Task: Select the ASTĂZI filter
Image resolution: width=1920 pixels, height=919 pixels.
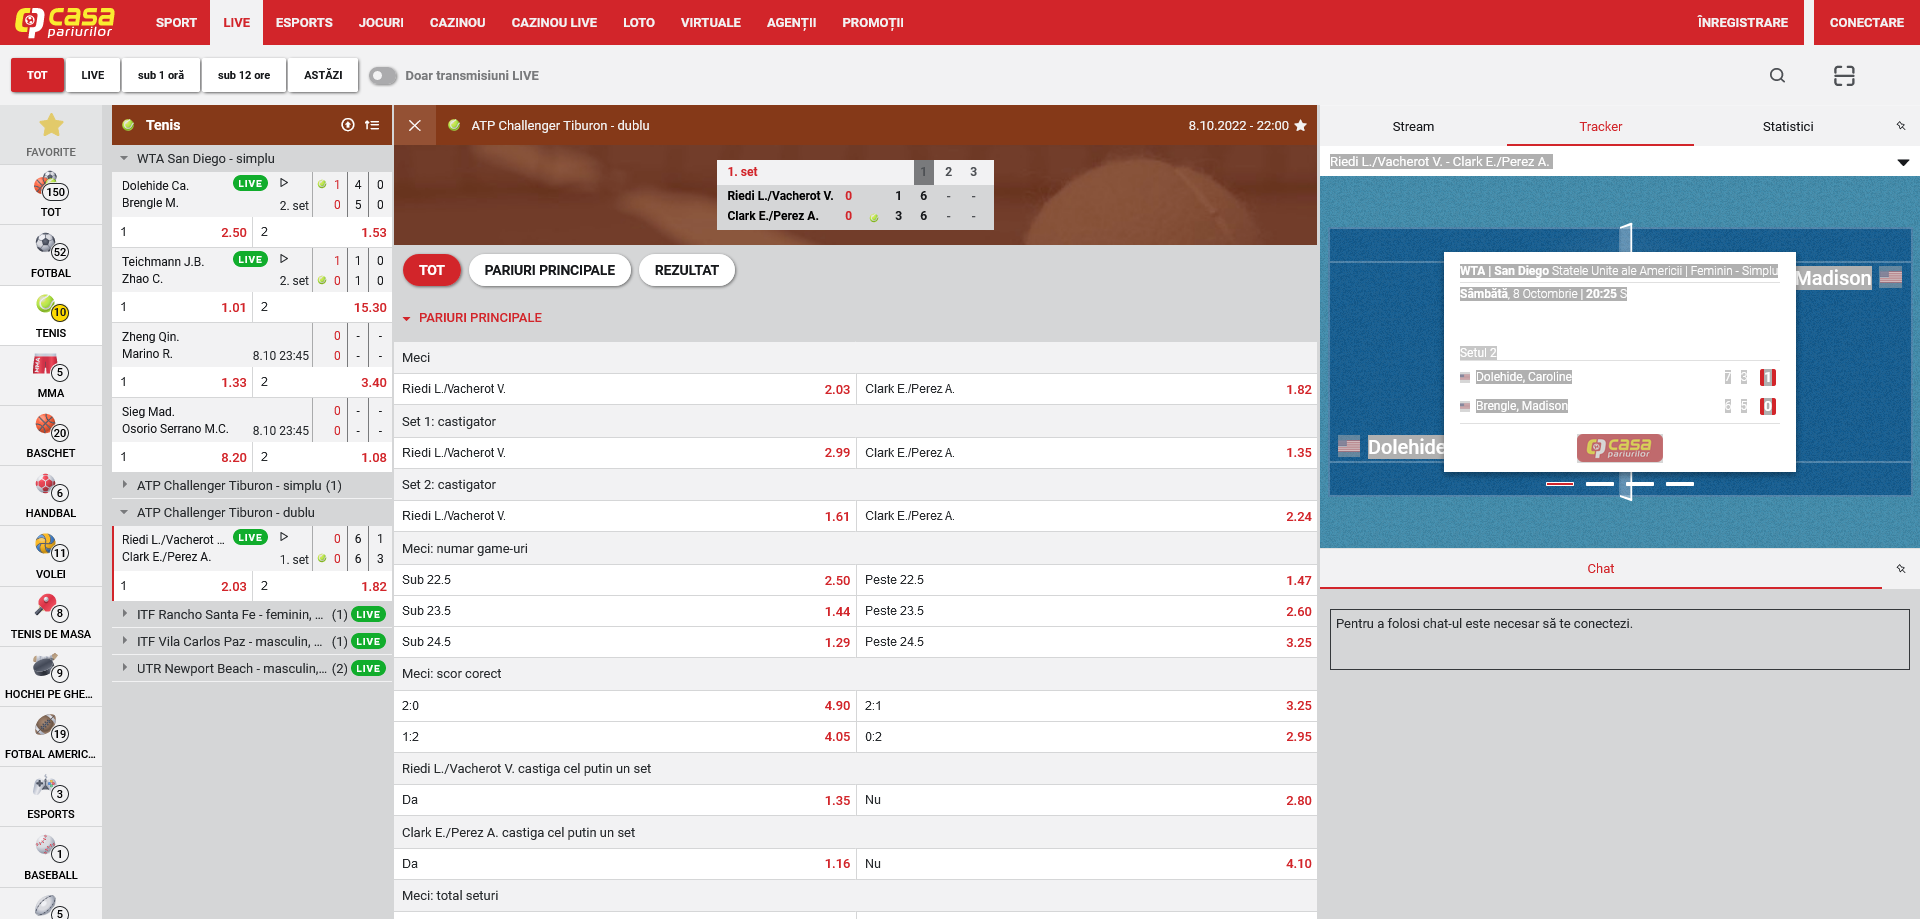Action: [x=323, y=75]
